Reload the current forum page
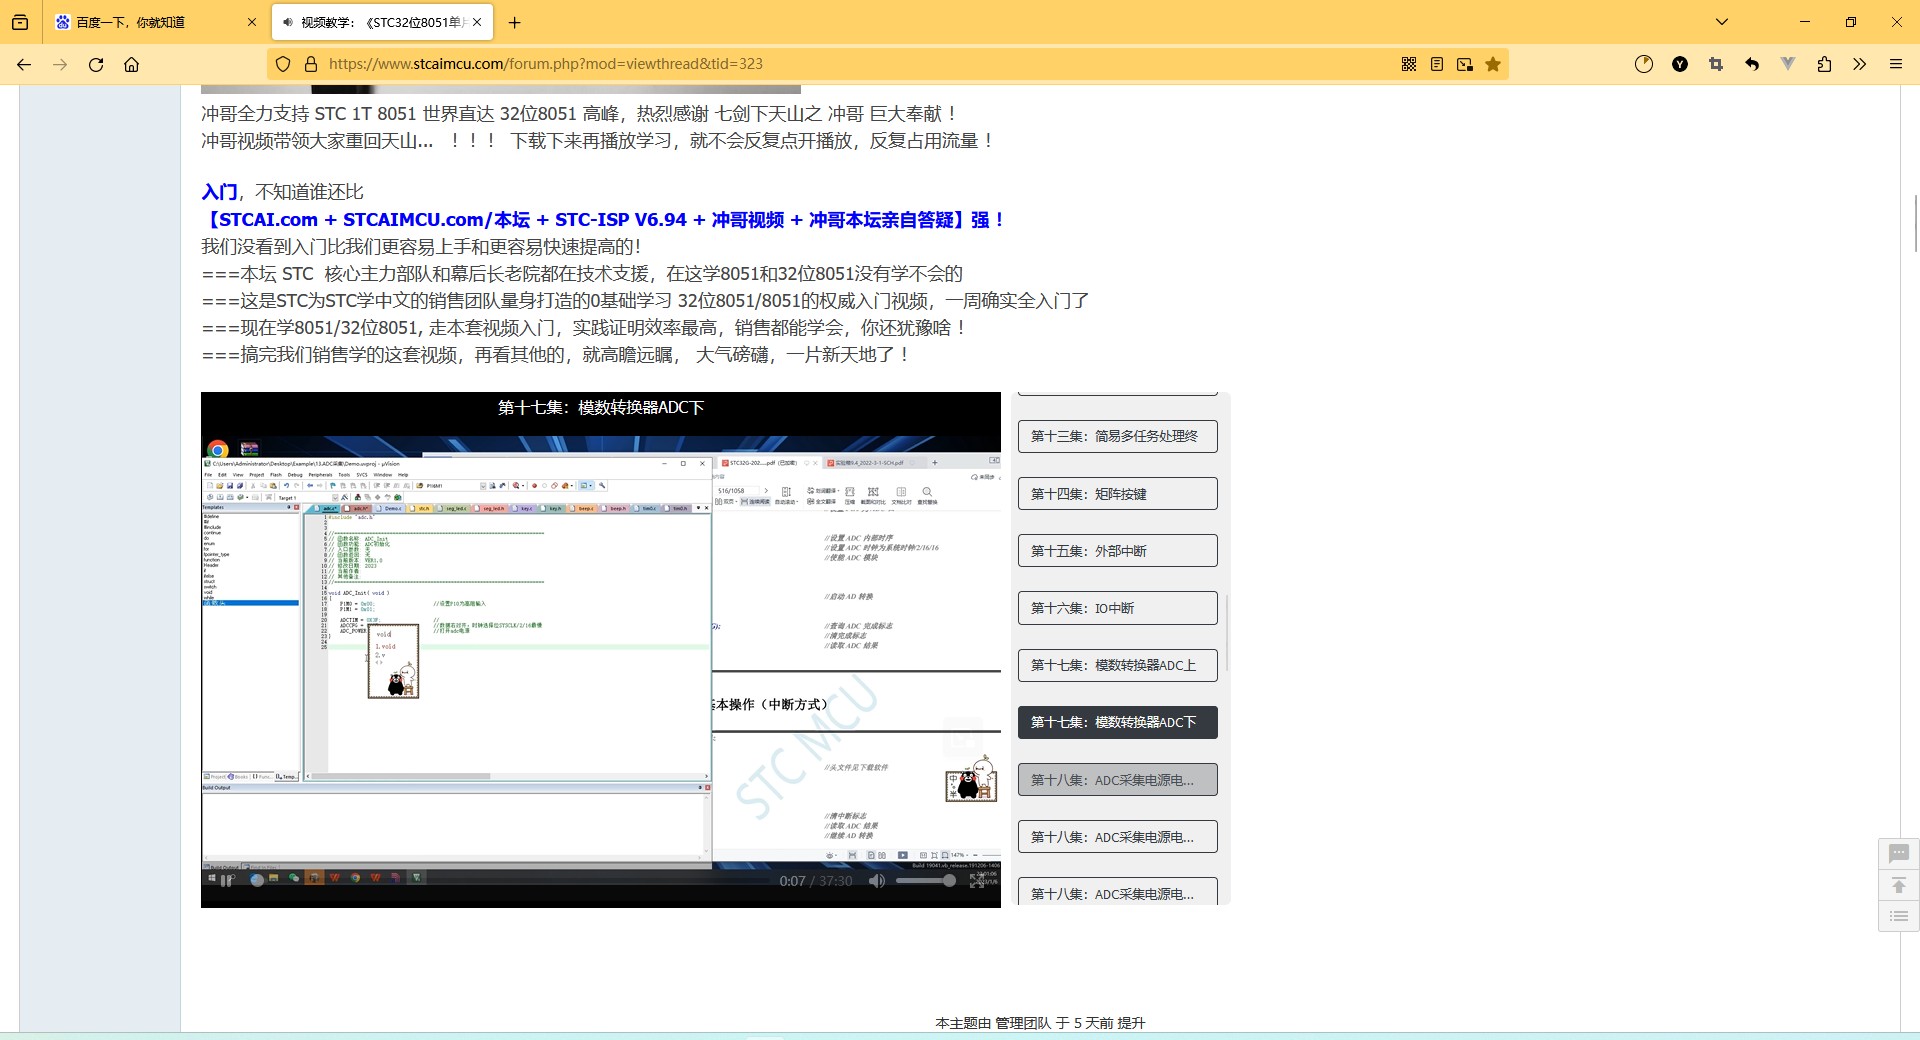1920x1040 pixels. pyautogui.click(x=96, y=64)
